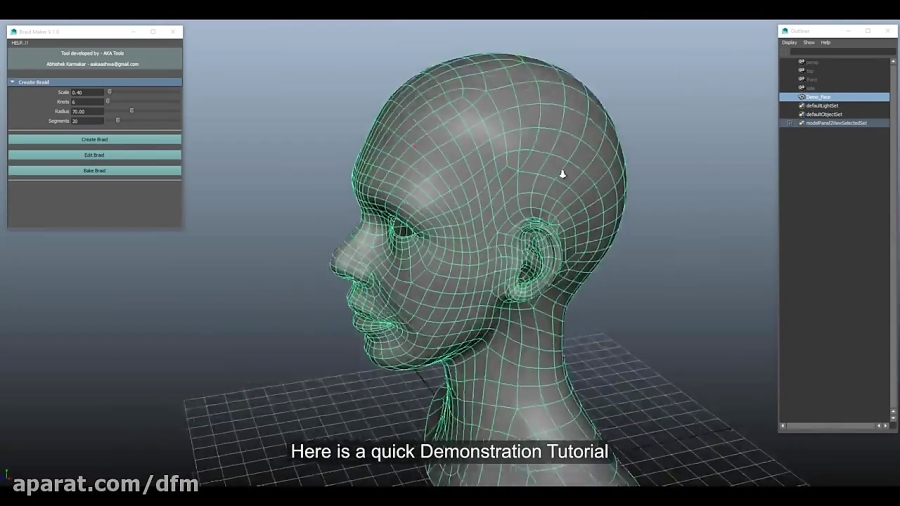Open the Outliner Show menu
The image size is (900, 506).
809,42
